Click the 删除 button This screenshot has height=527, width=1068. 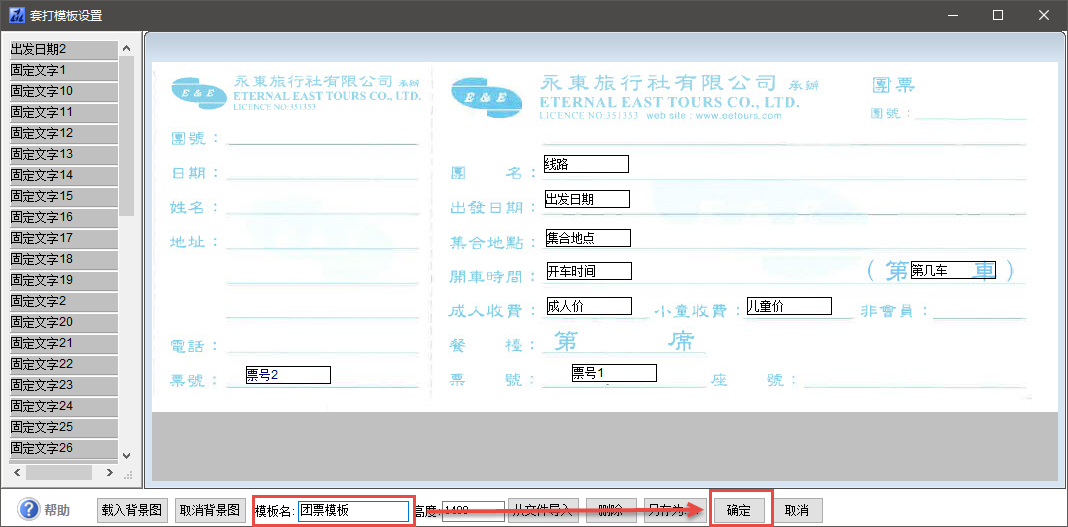[611, 510]
